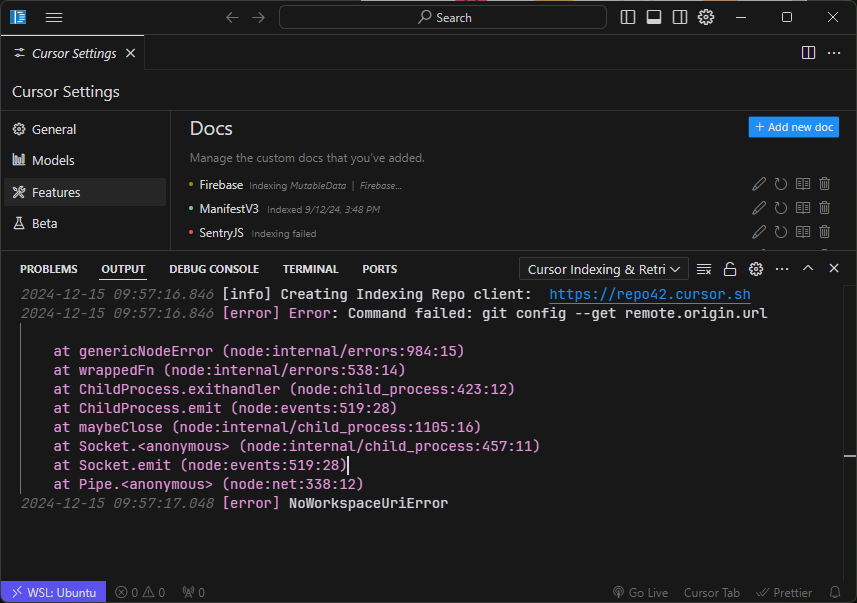Toggle output auto-scroll lock
Screen dimensions: 857x603
tap(730, 269)
